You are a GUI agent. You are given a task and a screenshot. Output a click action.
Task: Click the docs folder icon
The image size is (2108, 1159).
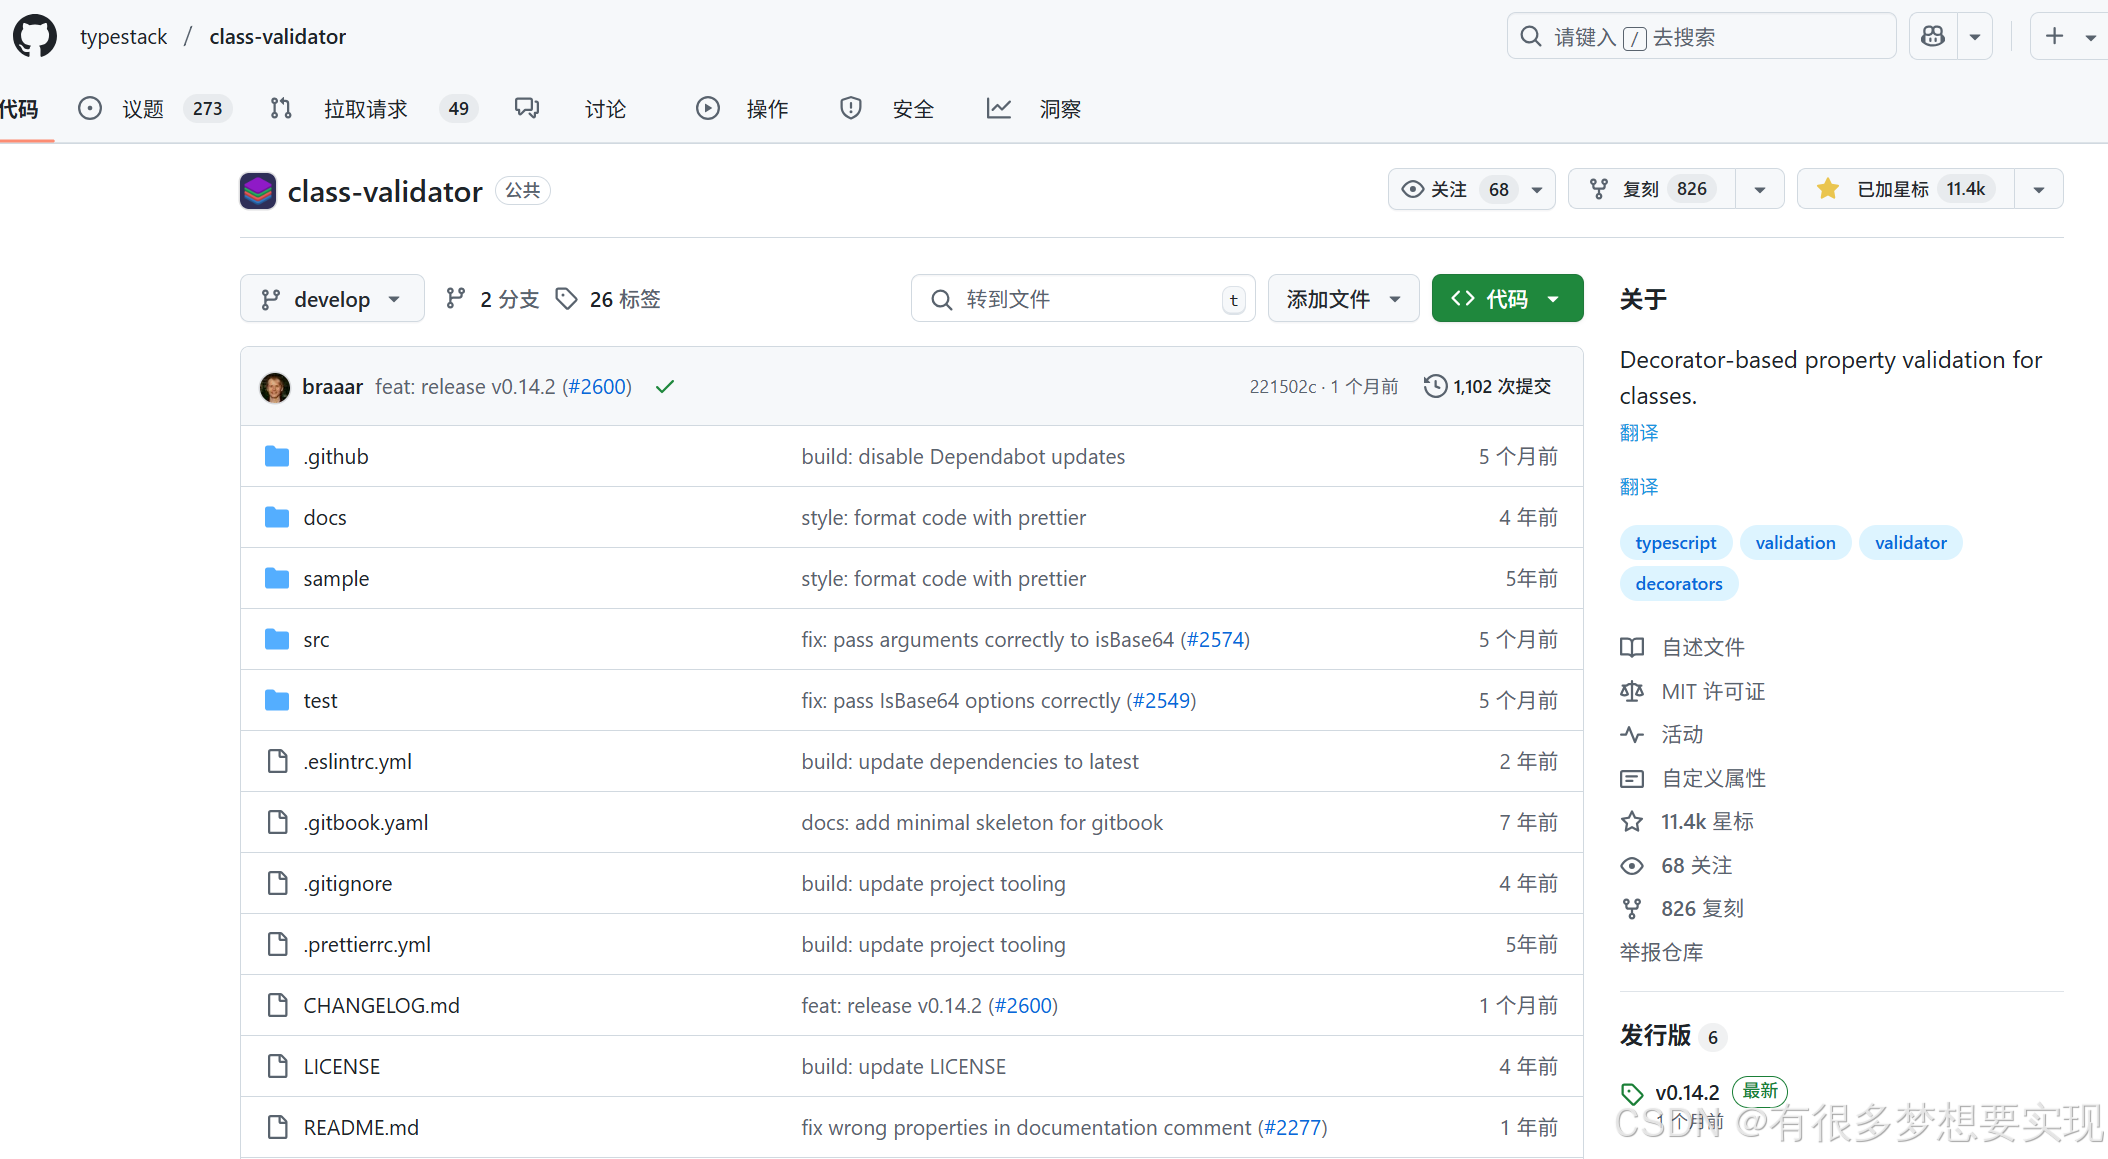277,517
